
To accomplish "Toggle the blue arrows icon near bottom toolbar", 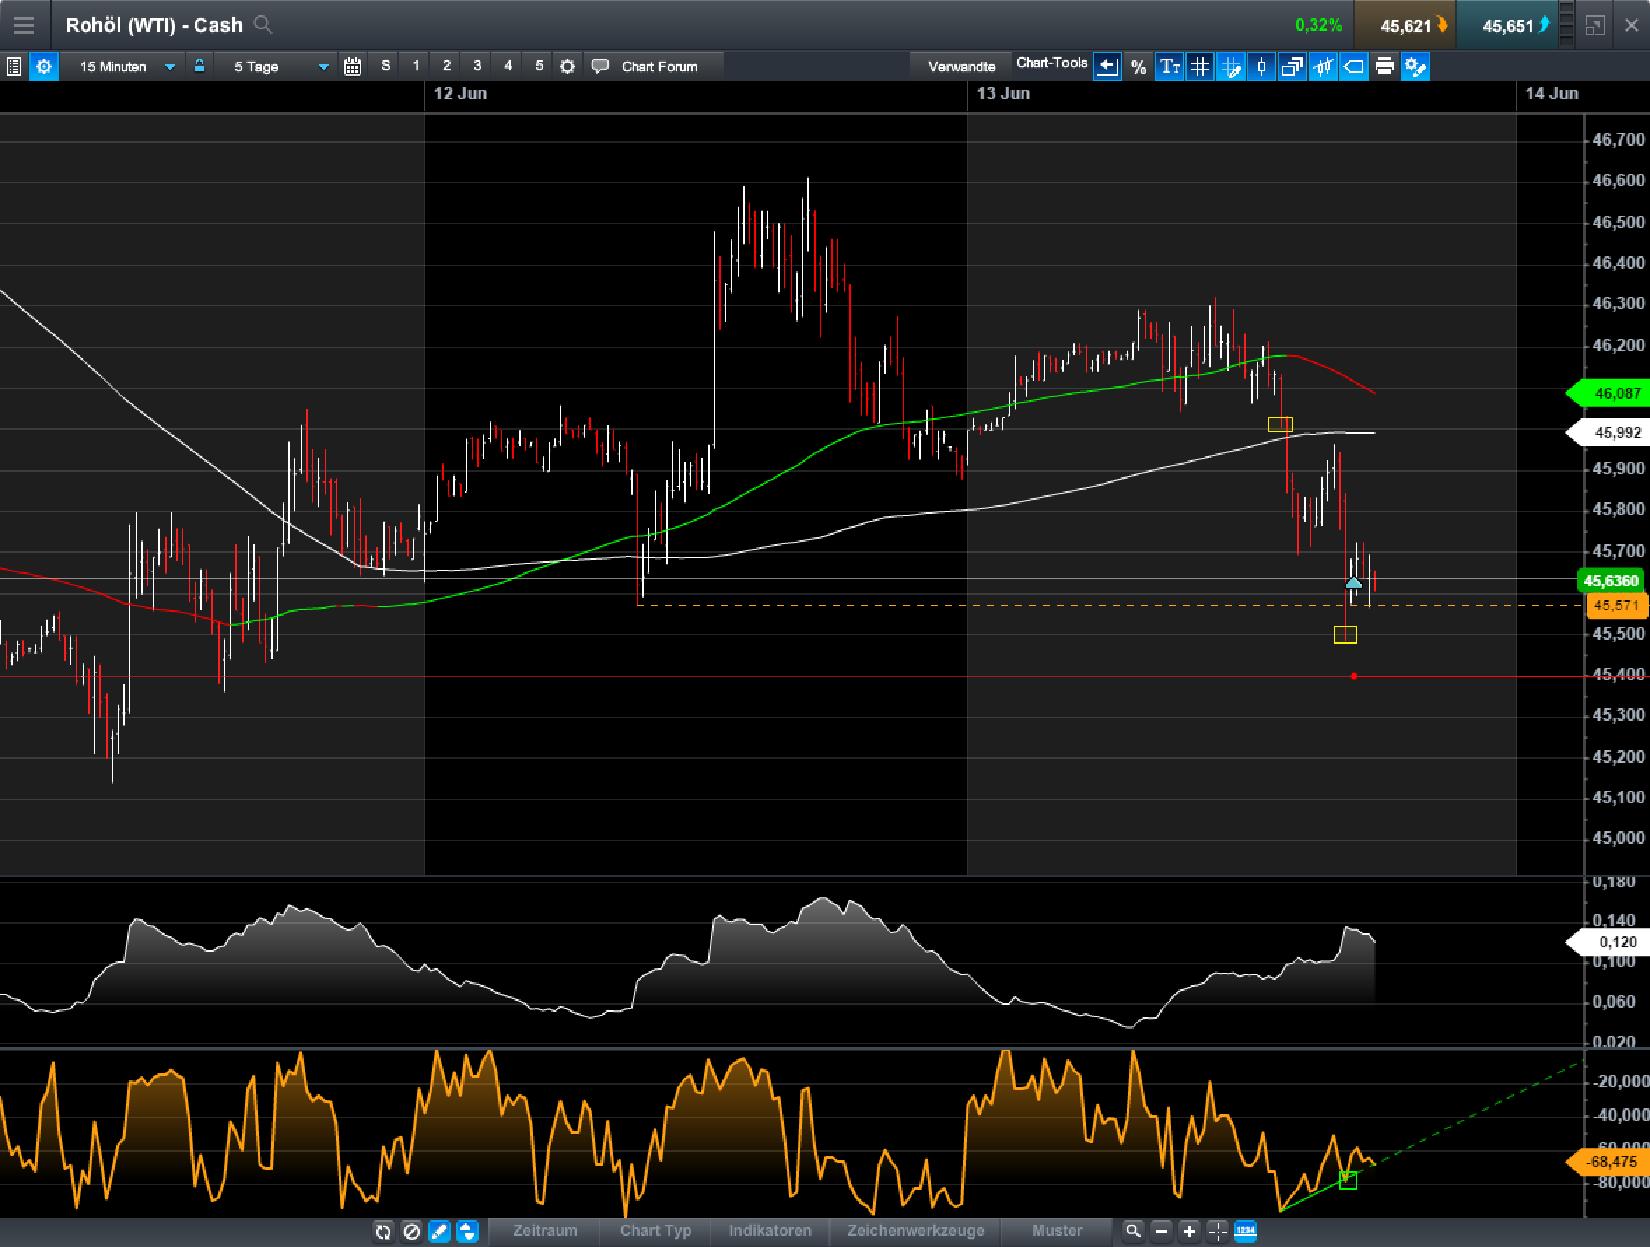I will point(467,1232).
